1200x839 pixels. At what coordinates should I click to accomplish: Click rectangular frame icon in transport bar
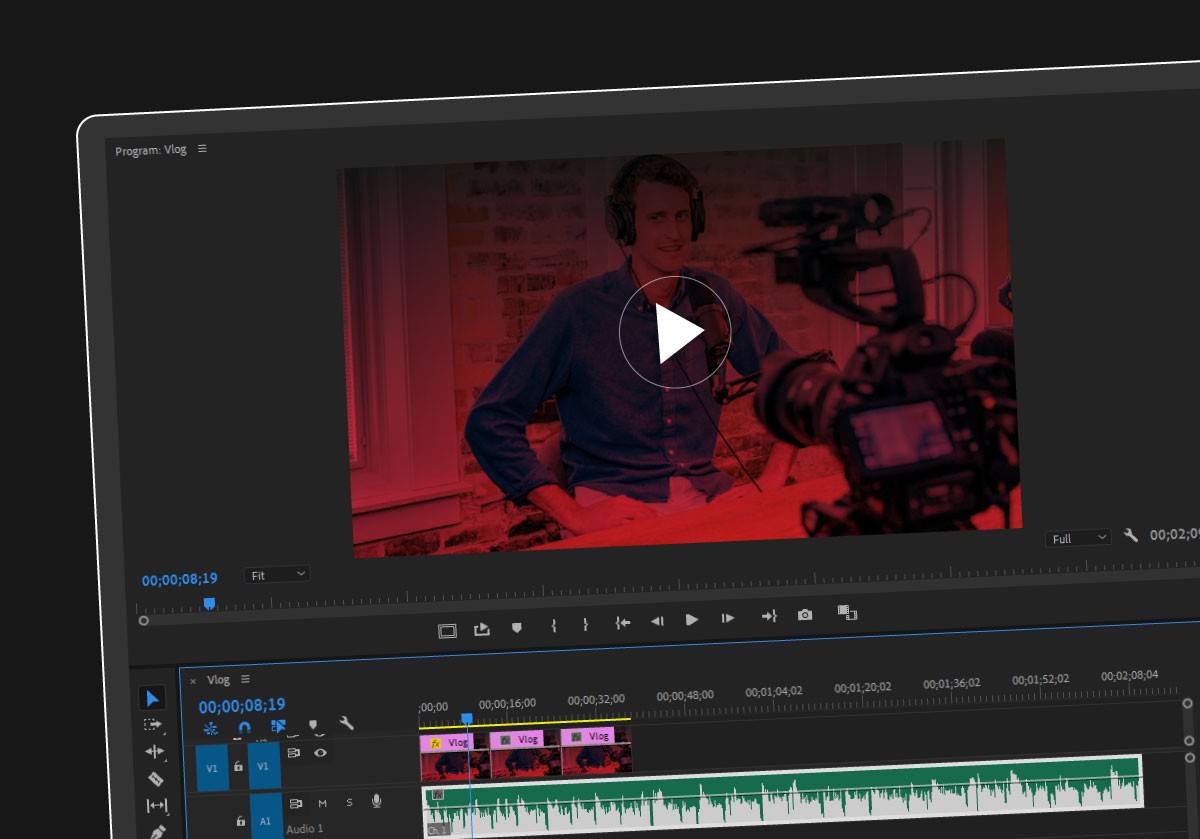click(x=447, y=631)
